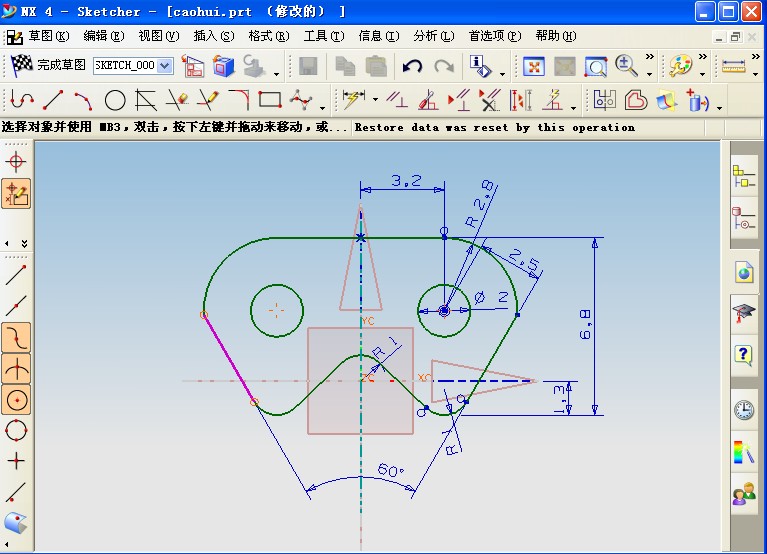Click the Save floppy disk icon
The width and height of the screenshot is (767, 554).
point(308,66)
